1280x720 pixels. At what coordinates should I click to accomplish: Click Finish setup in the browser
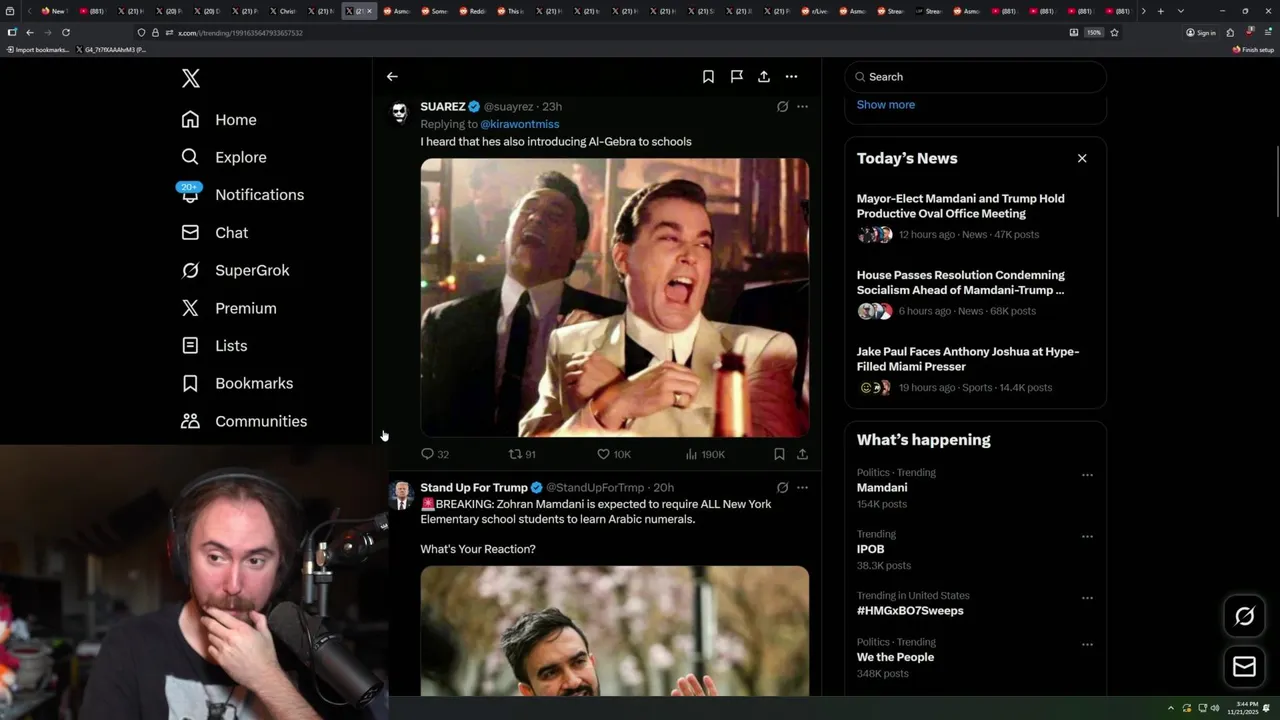(1254, 50)
